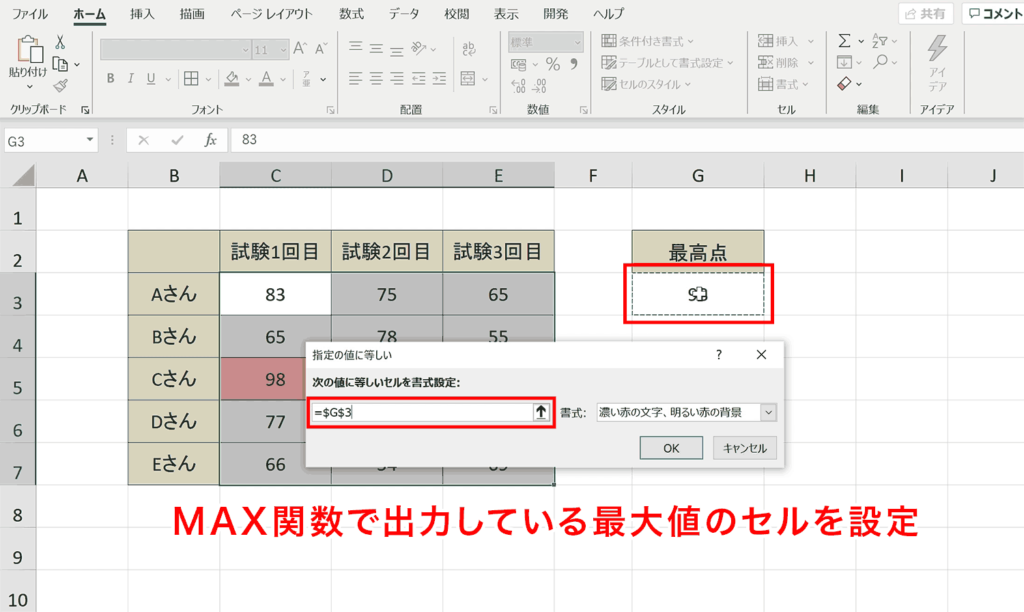Viewport: 1024px width, 612px height.
Task: Toggle Underline formatting
Action: coord(151,79)
